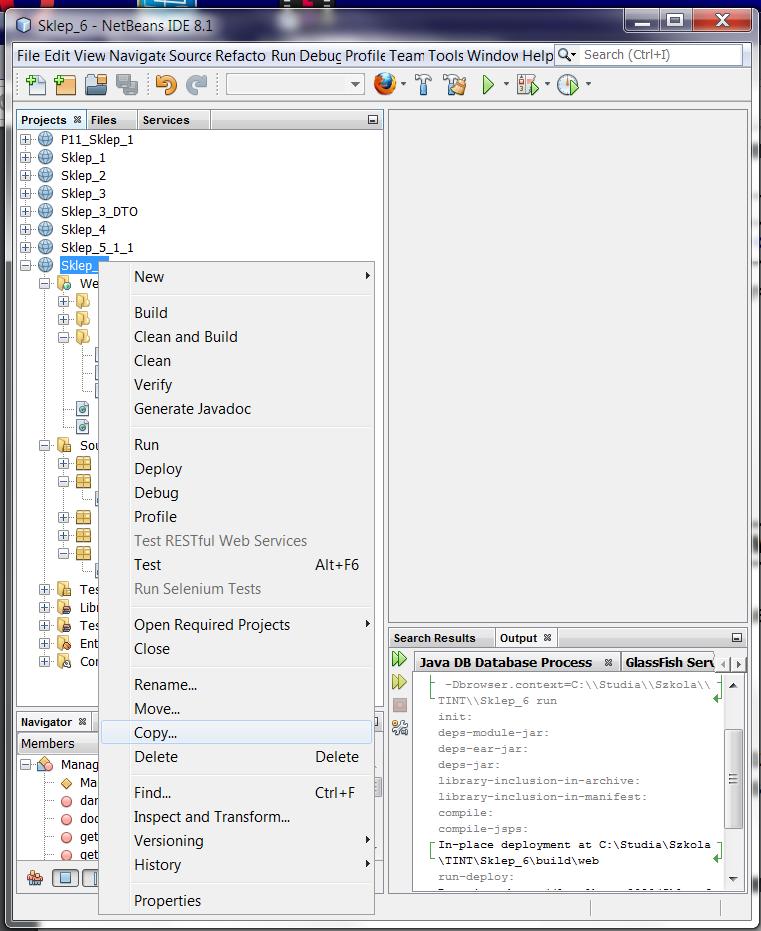This screenshot has height=931, width=761.
Task: Click the Output scrollbar down arrow
Action: click(x=734, y=879)
